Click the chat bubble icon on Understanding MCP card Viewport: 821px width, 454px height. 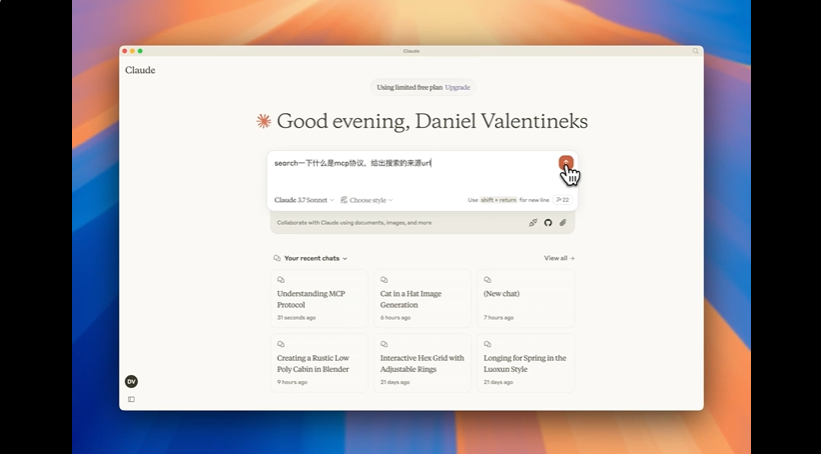(281, 280)
